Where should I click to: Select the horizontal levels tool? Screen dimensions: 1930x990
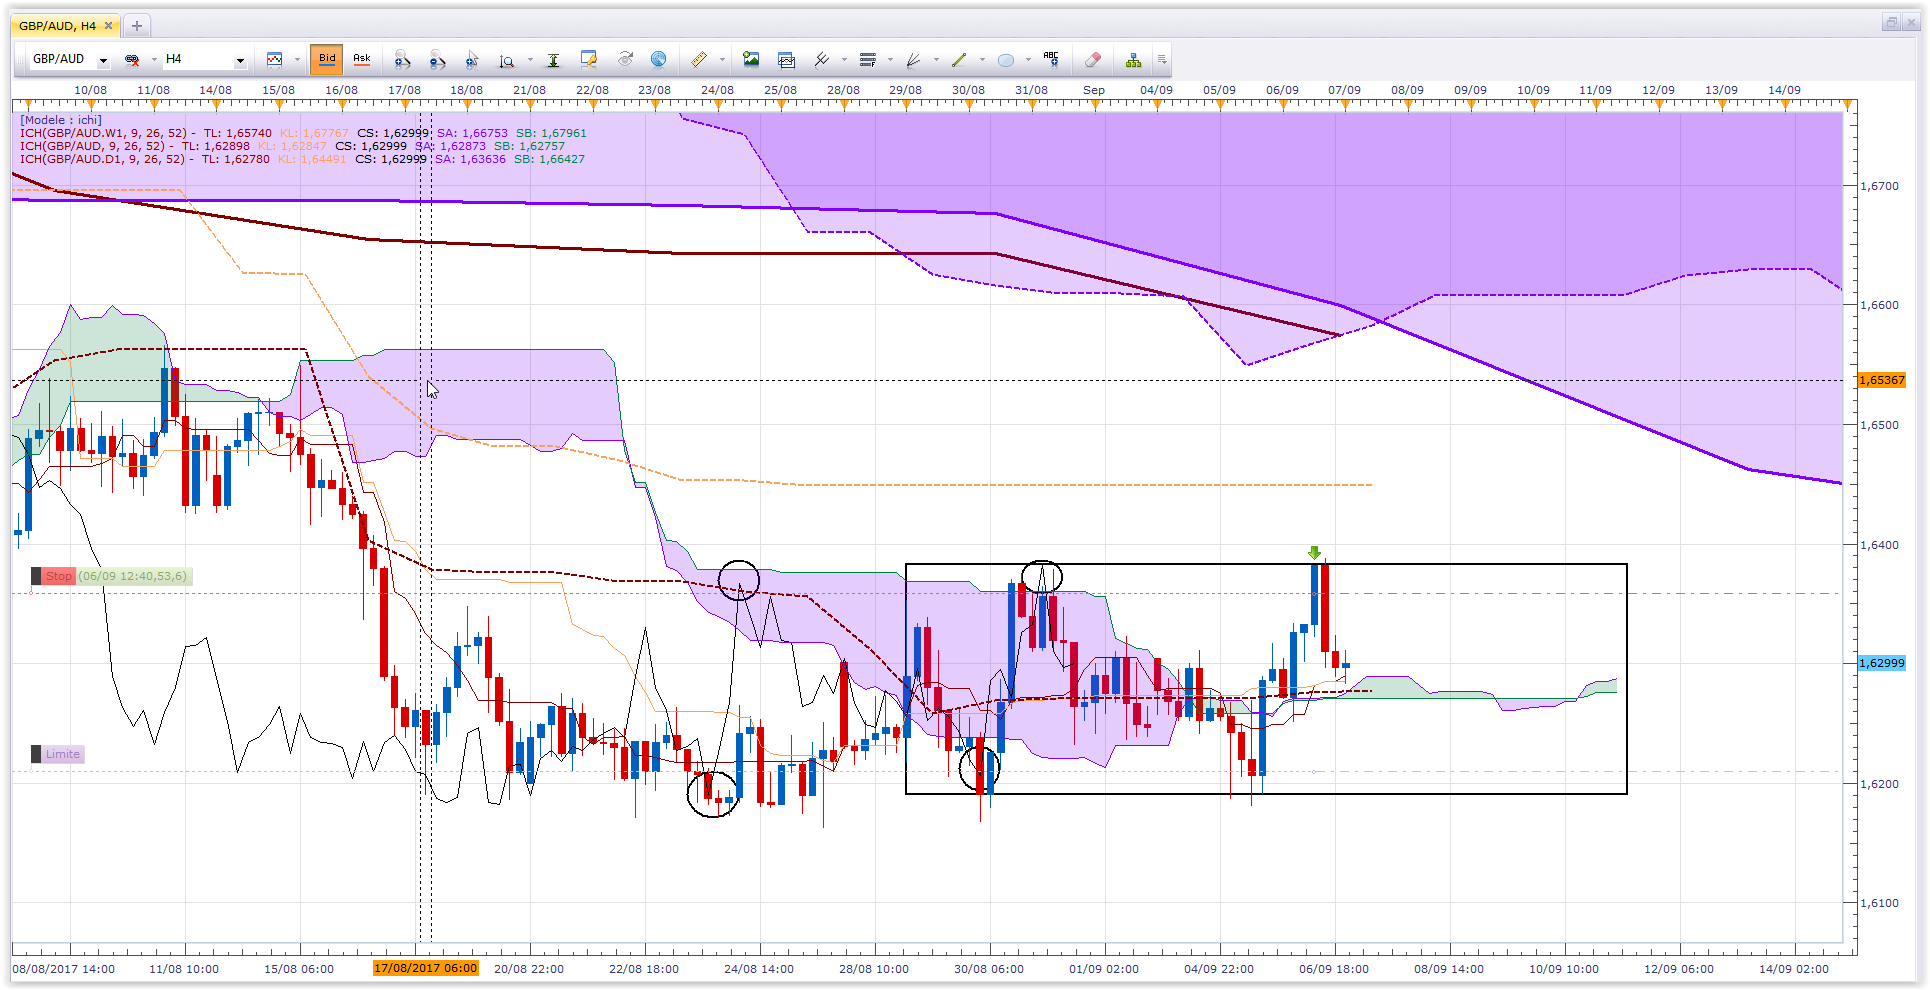[x=868, y=60]
